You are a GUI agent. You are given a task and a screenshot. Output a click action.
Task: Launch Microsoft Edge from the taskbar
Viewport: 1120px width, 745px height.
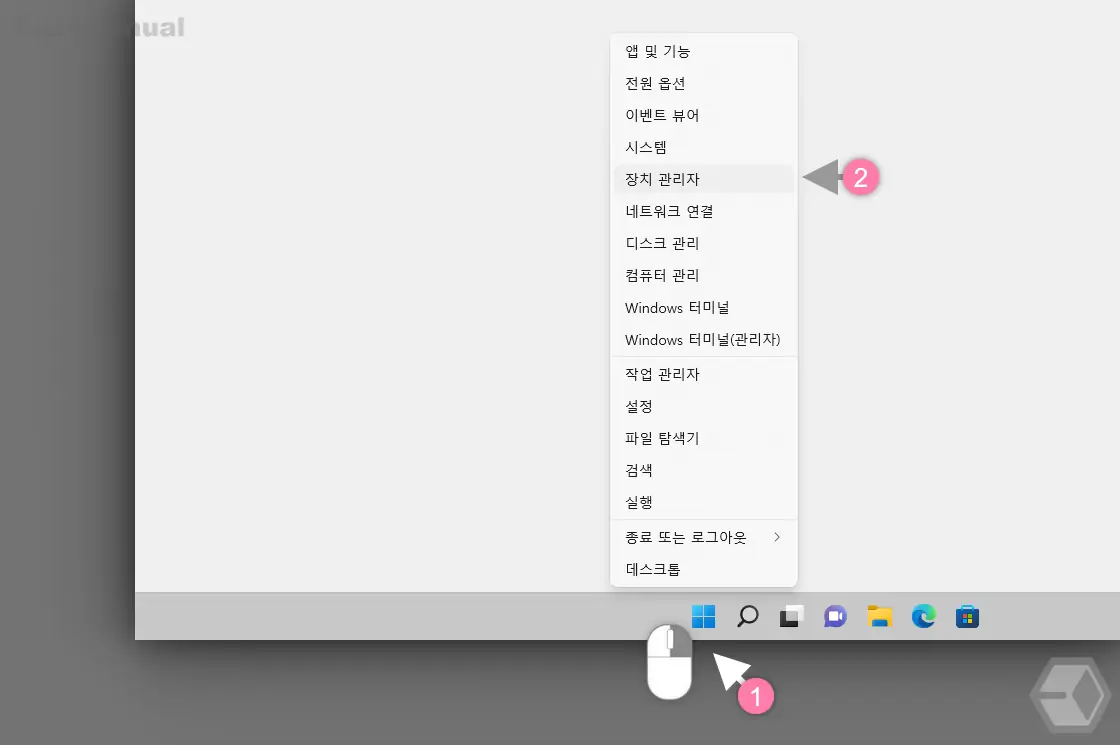tap(923, 617)
